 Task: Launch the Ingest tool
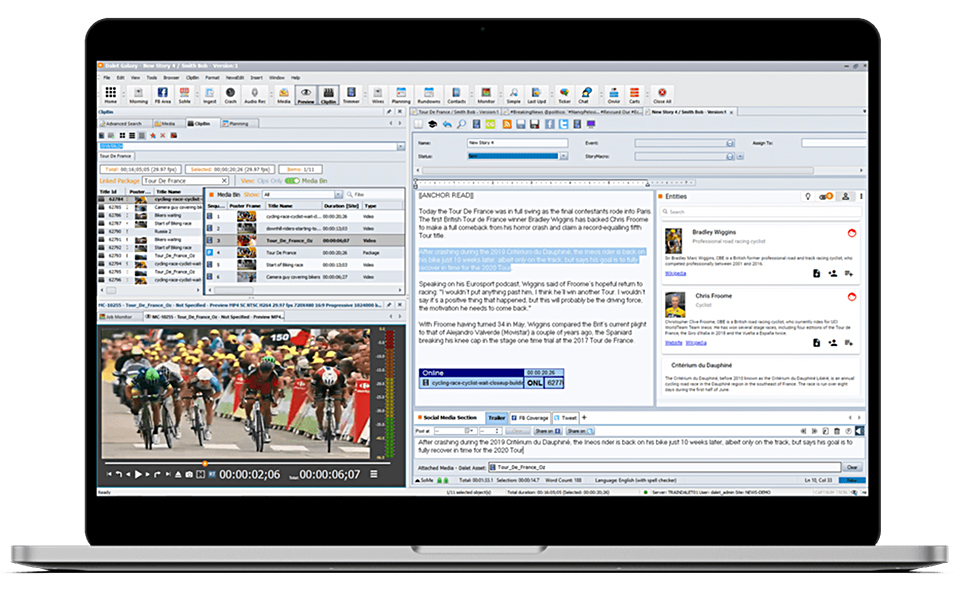[210, 95]
